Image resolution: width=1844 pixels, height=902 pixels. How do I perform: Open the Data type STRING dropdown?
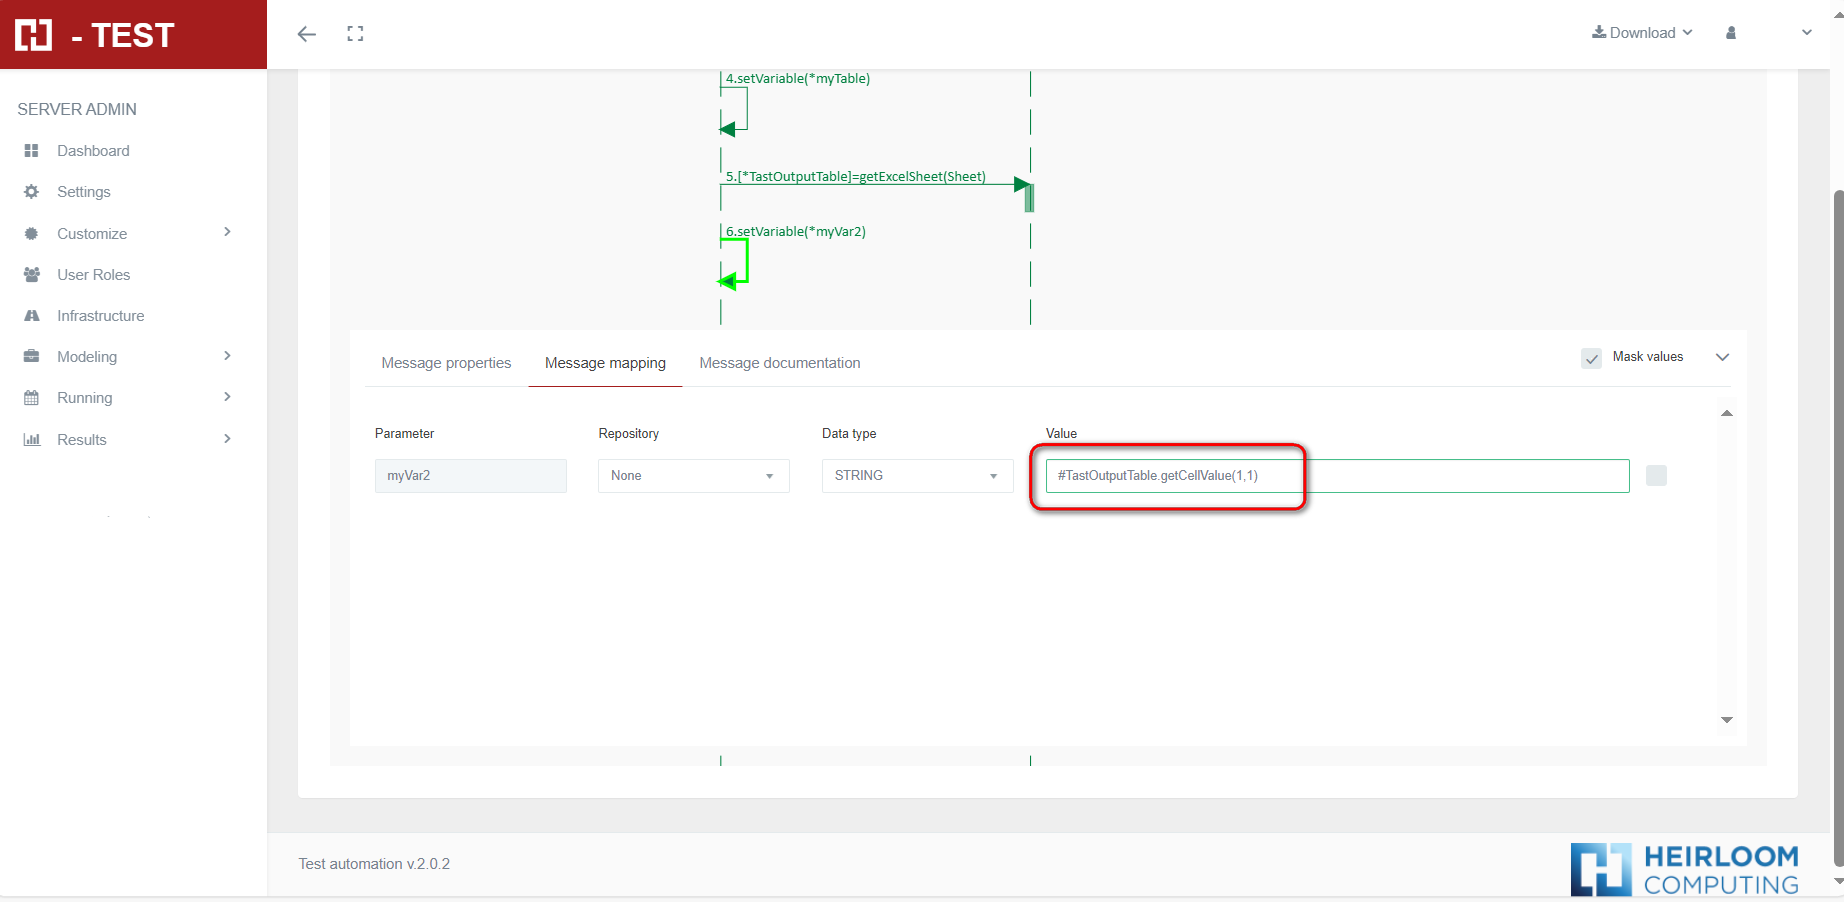pyautogui.click(x=917, y=476)
